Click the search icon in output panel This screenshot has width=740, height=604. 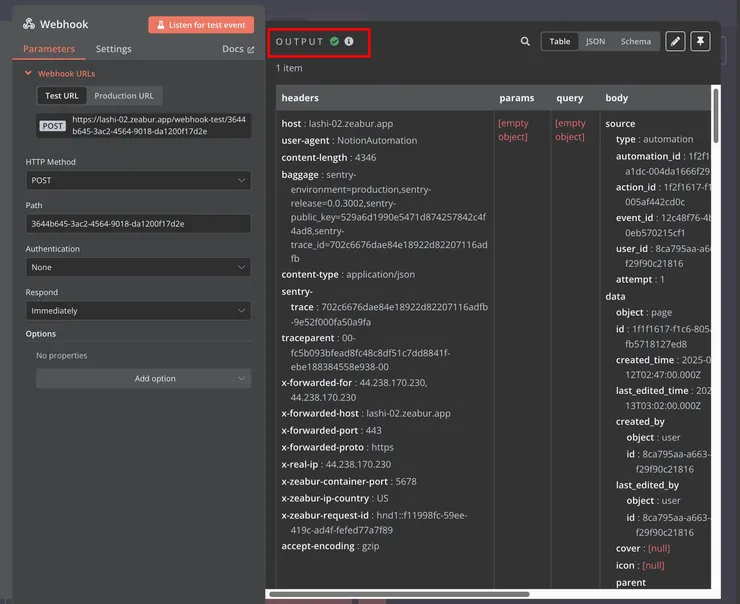(525, 42)
